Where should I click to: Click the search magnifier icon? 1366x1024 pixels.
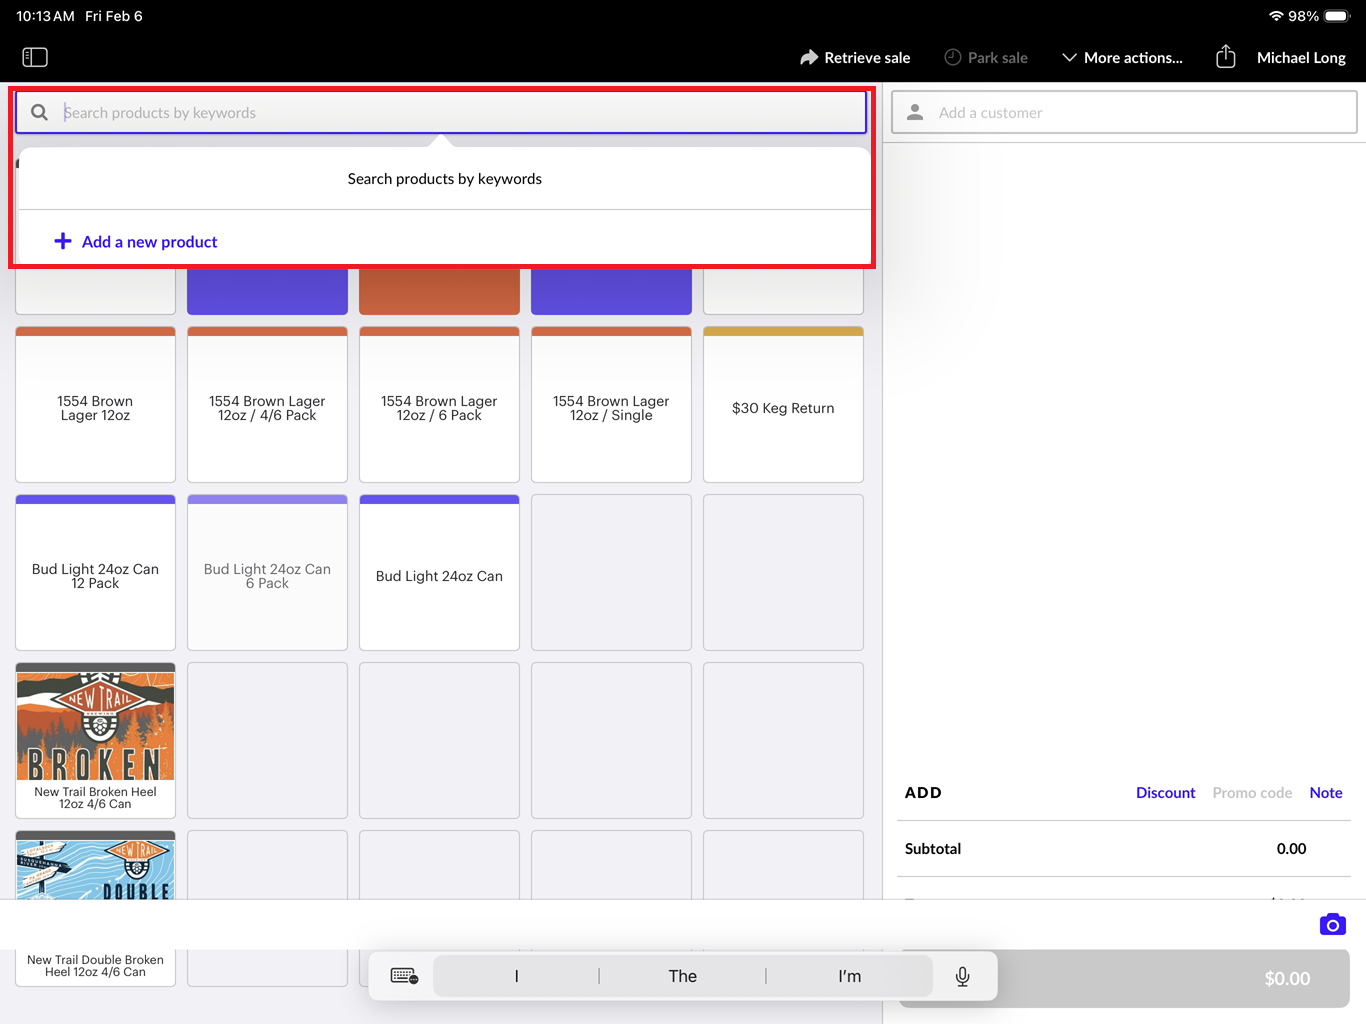point(39,112)
